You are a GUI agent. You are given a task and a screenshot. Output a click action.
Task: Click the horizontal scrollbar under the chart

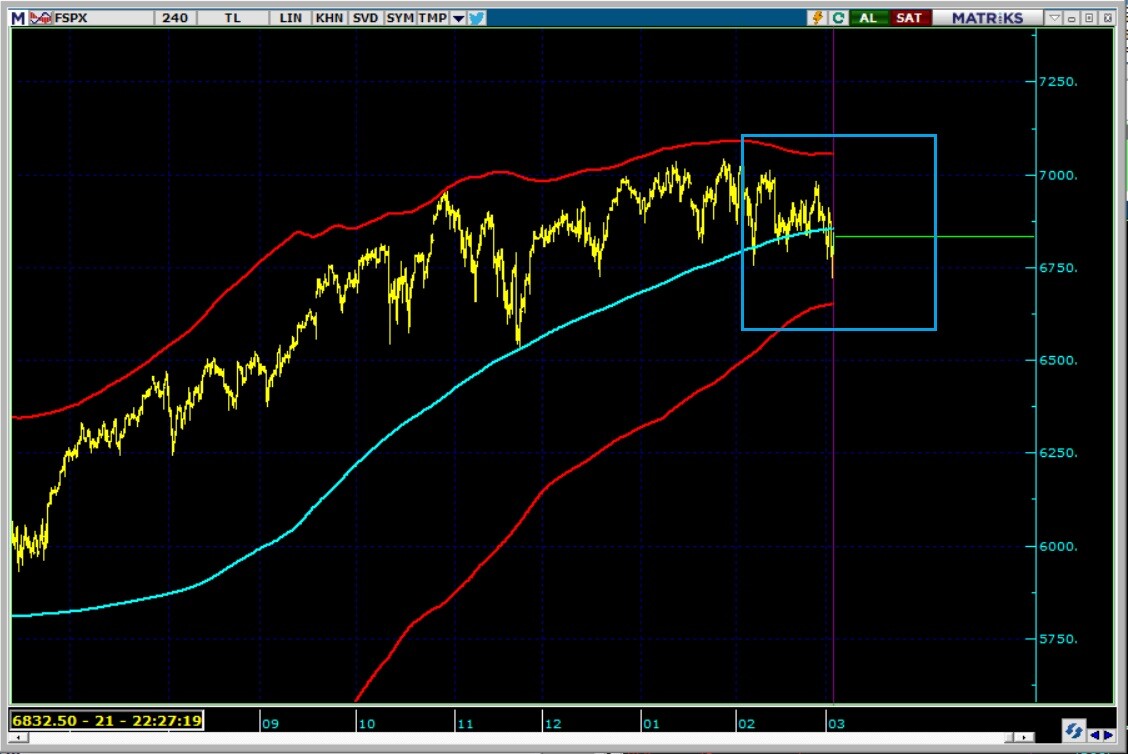(500, 737)
